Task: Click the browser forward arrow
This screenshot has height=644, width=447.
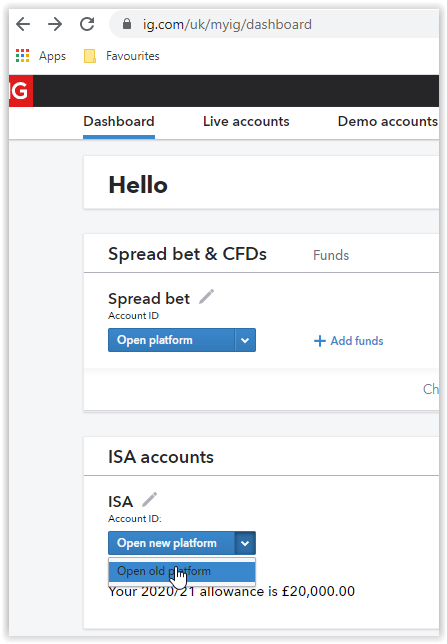Action: point(55,24)
